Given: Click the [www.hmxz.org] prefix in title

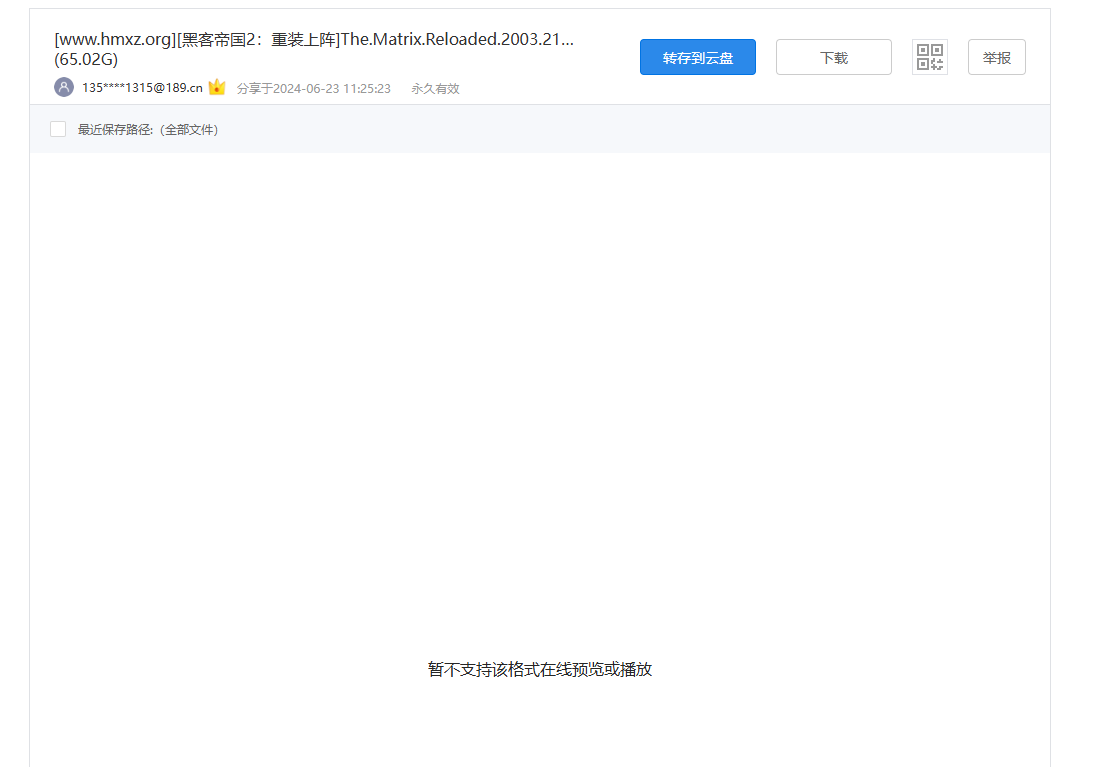Looking at the screenshot, I should click(x=115, y=40).
